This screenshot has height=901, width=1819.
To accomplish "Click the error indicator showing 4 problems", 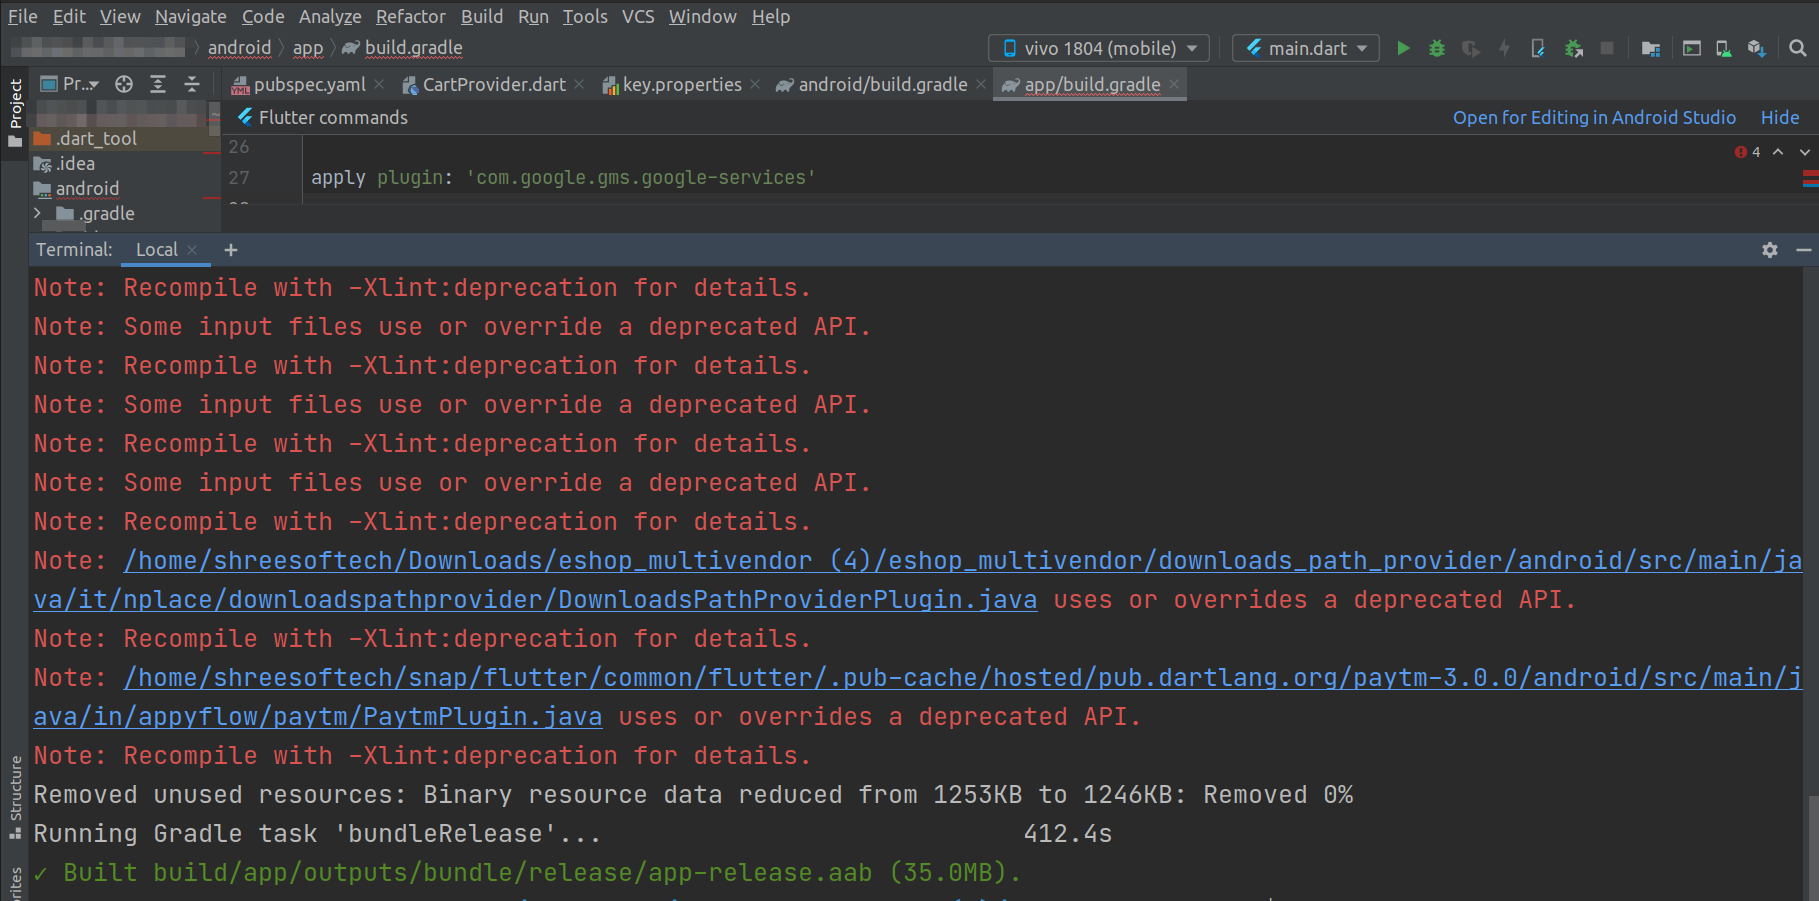I will click(x=1748, y=152).
